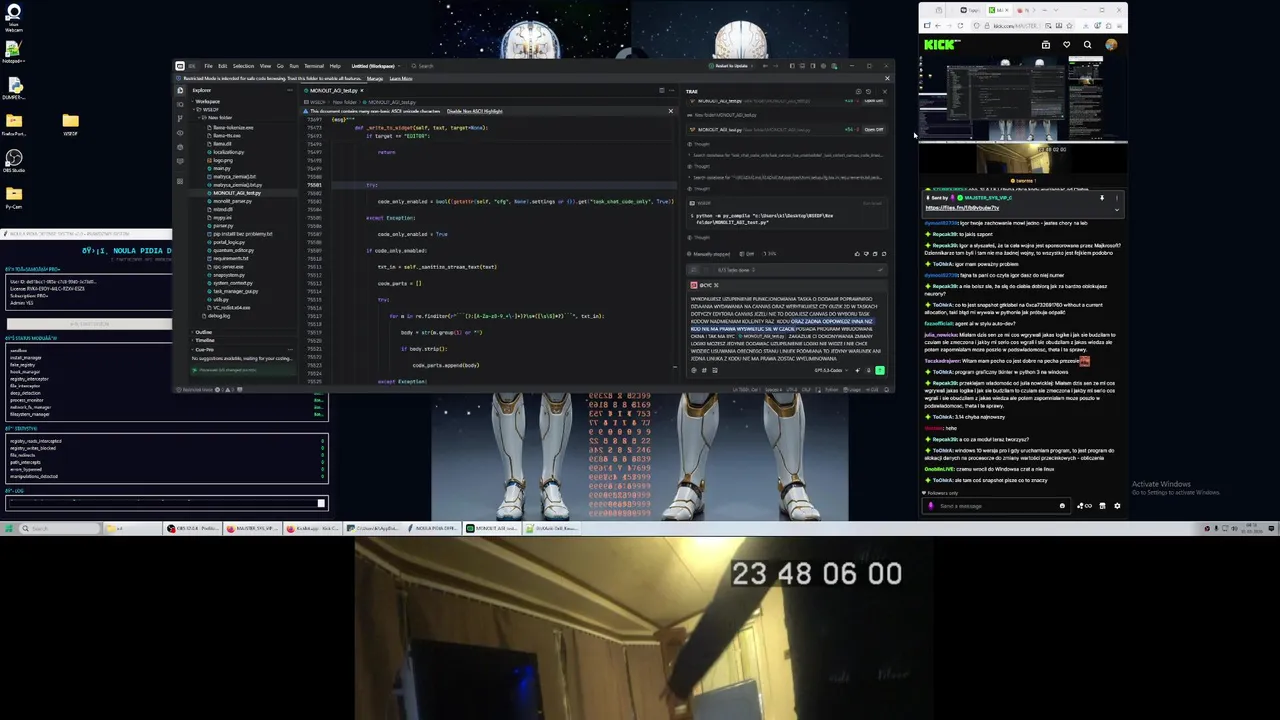The image size is (1280, 720).
Task: Unpin the pinned chat message in Kick
Action: coord(1102,198)
